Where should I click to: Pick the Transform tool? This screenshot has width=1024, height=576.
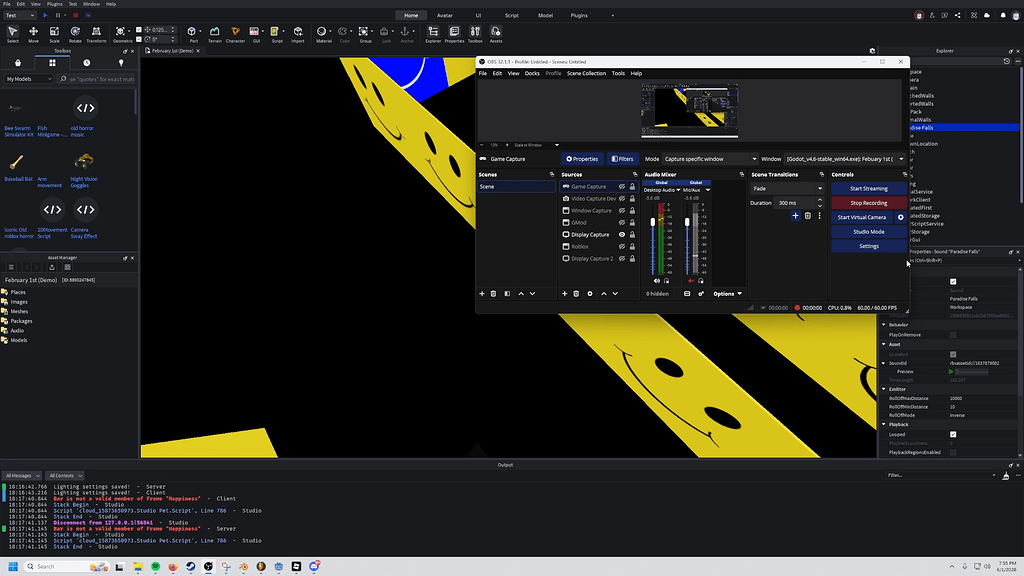pyautogui.click(x=96, y=34)
